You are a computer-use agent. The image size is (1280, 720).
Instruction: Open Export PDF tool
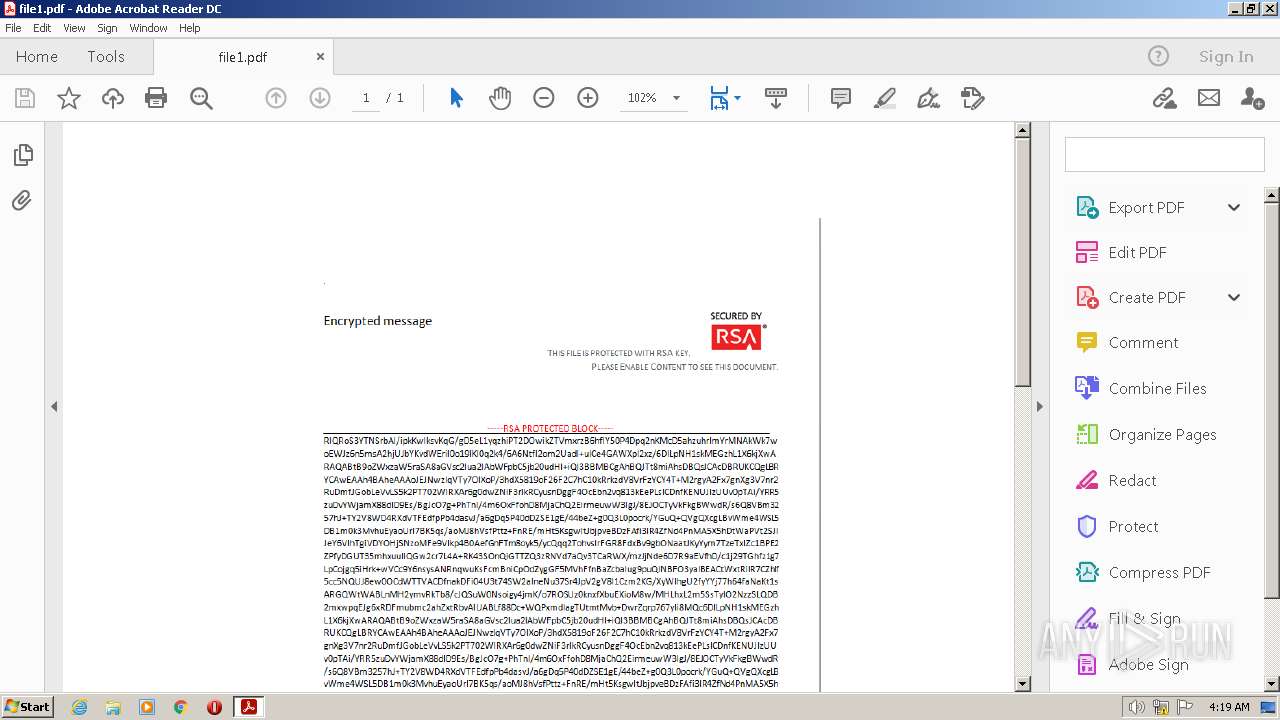pos(1146,208)
